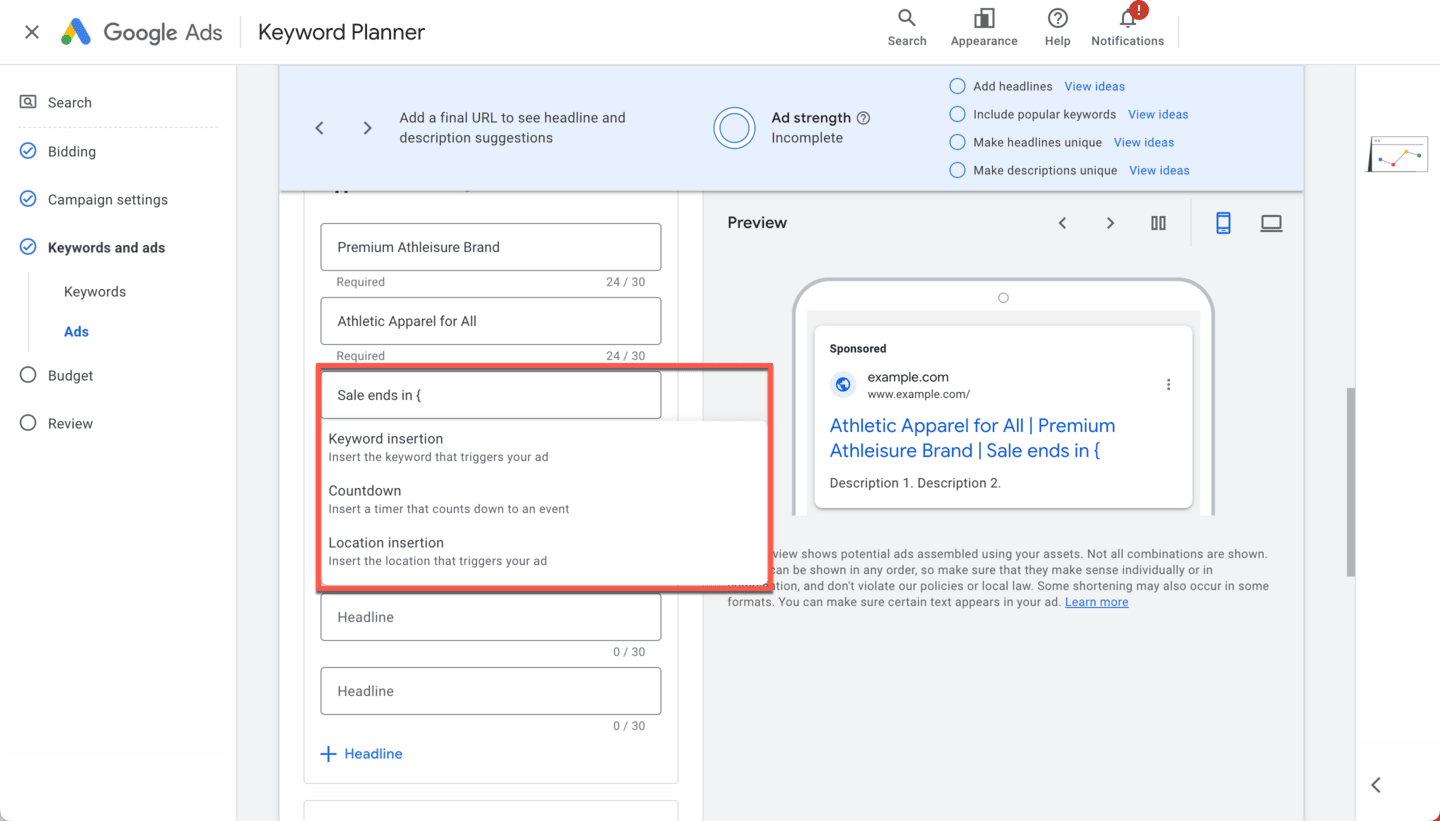Open the ad preview three-dot menu
The width and height of the screenshot is (1440, 821).
pos(1168,384)
